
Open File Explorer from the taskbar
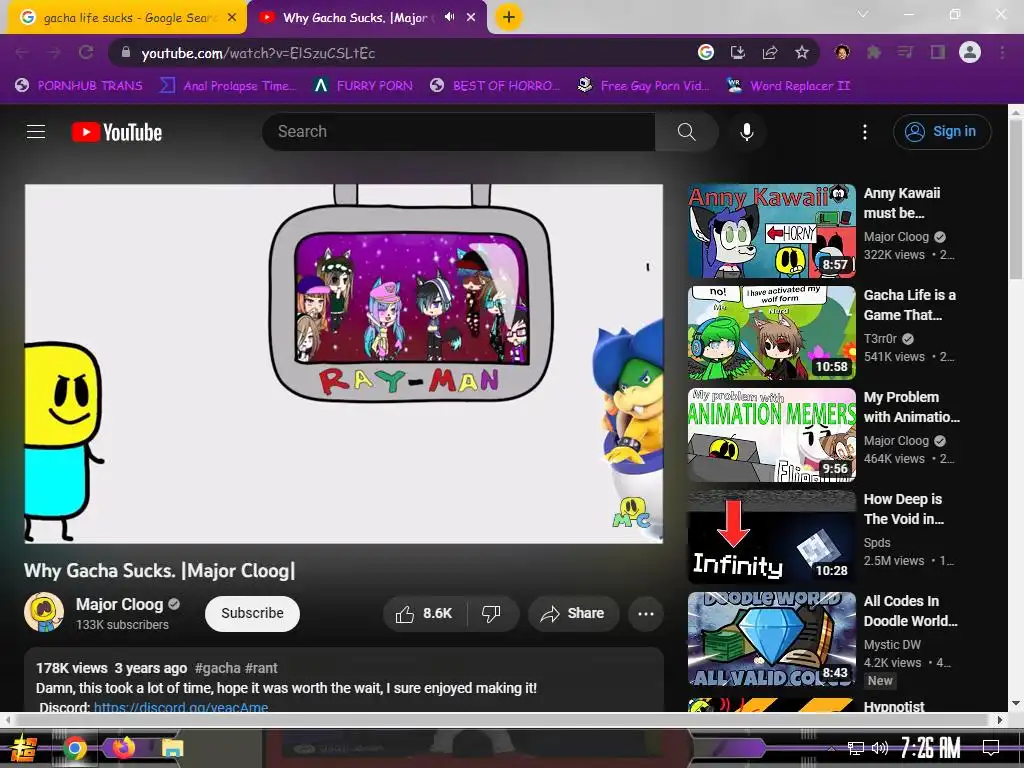[x=172, y=748]
